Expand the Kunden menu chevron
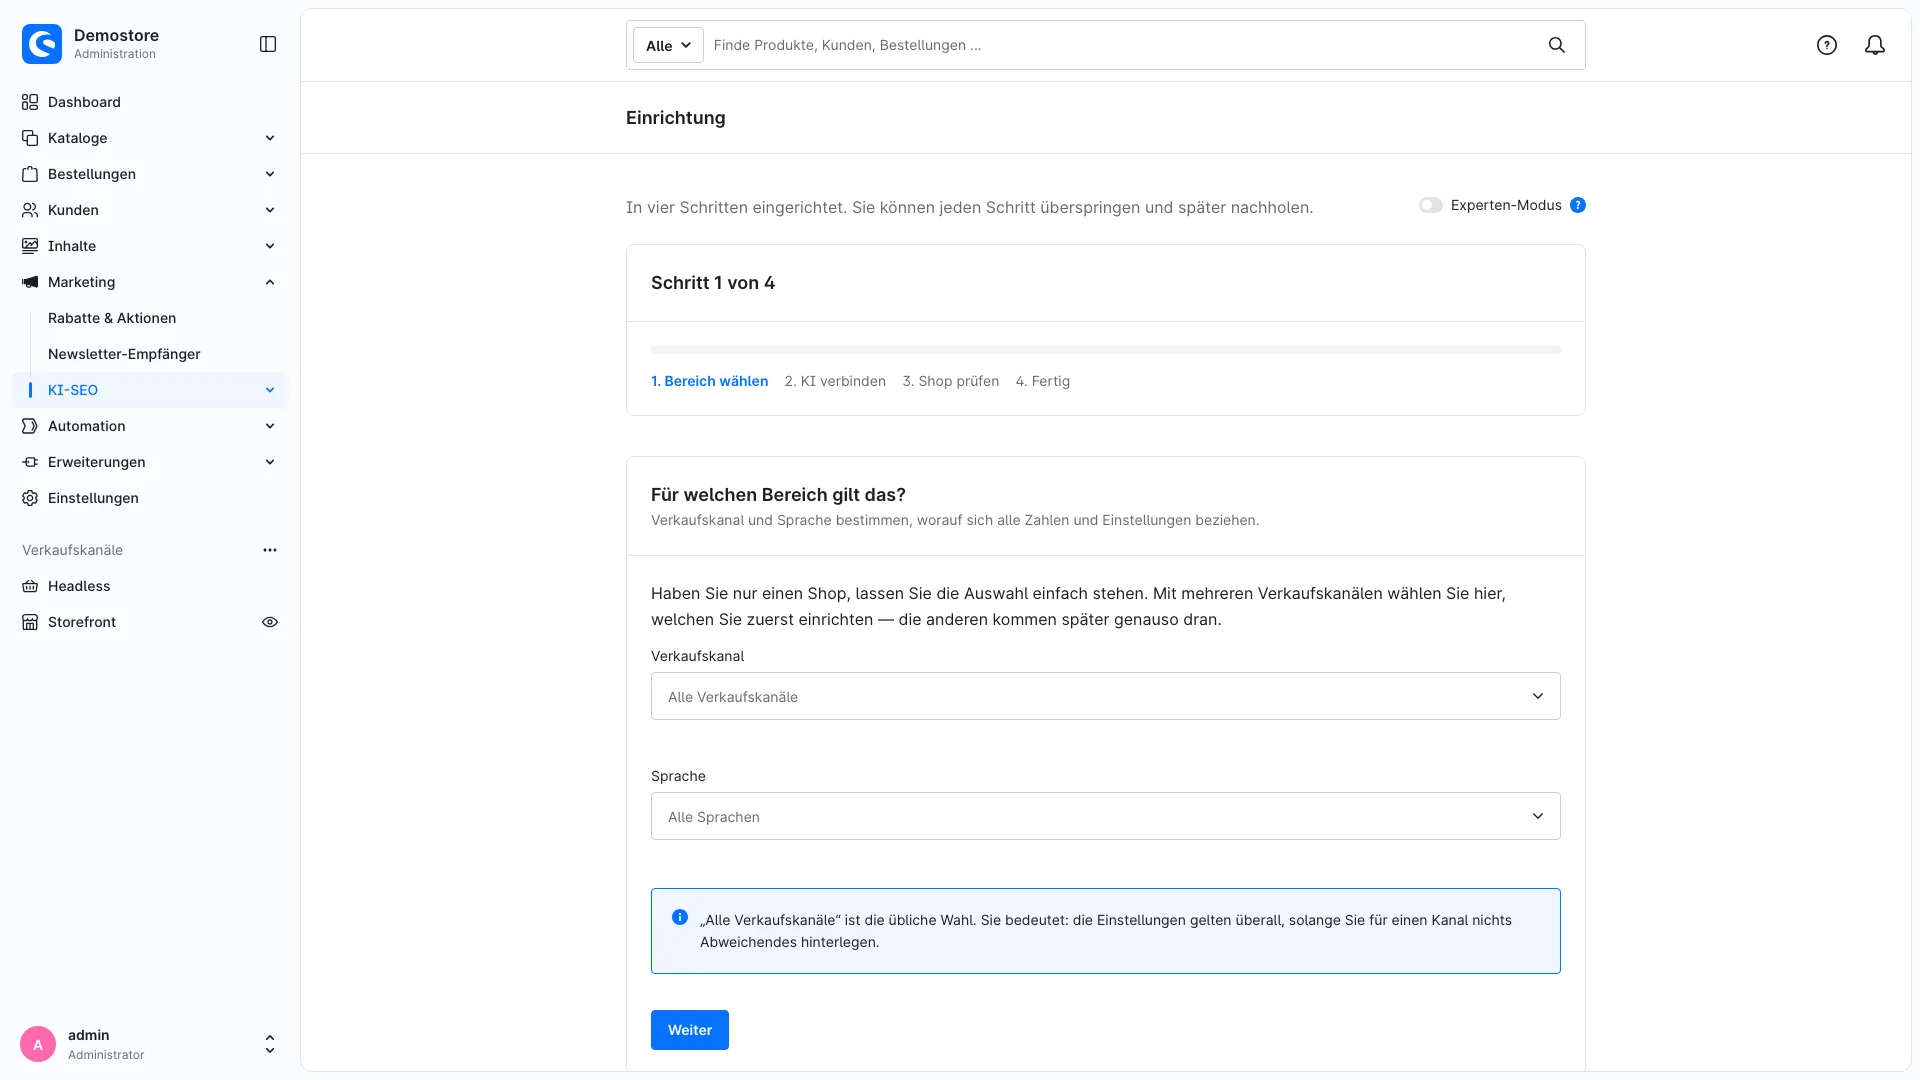Viewport: 1920px width, 1080px height. tap(270, 210)
